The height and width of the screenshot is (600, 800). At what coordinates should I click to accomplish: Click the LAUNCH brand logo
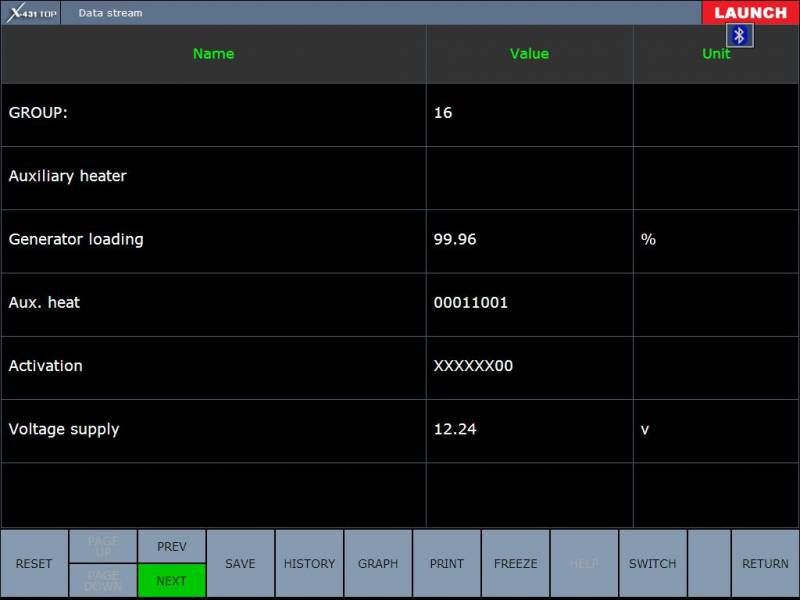pos(750,13)
